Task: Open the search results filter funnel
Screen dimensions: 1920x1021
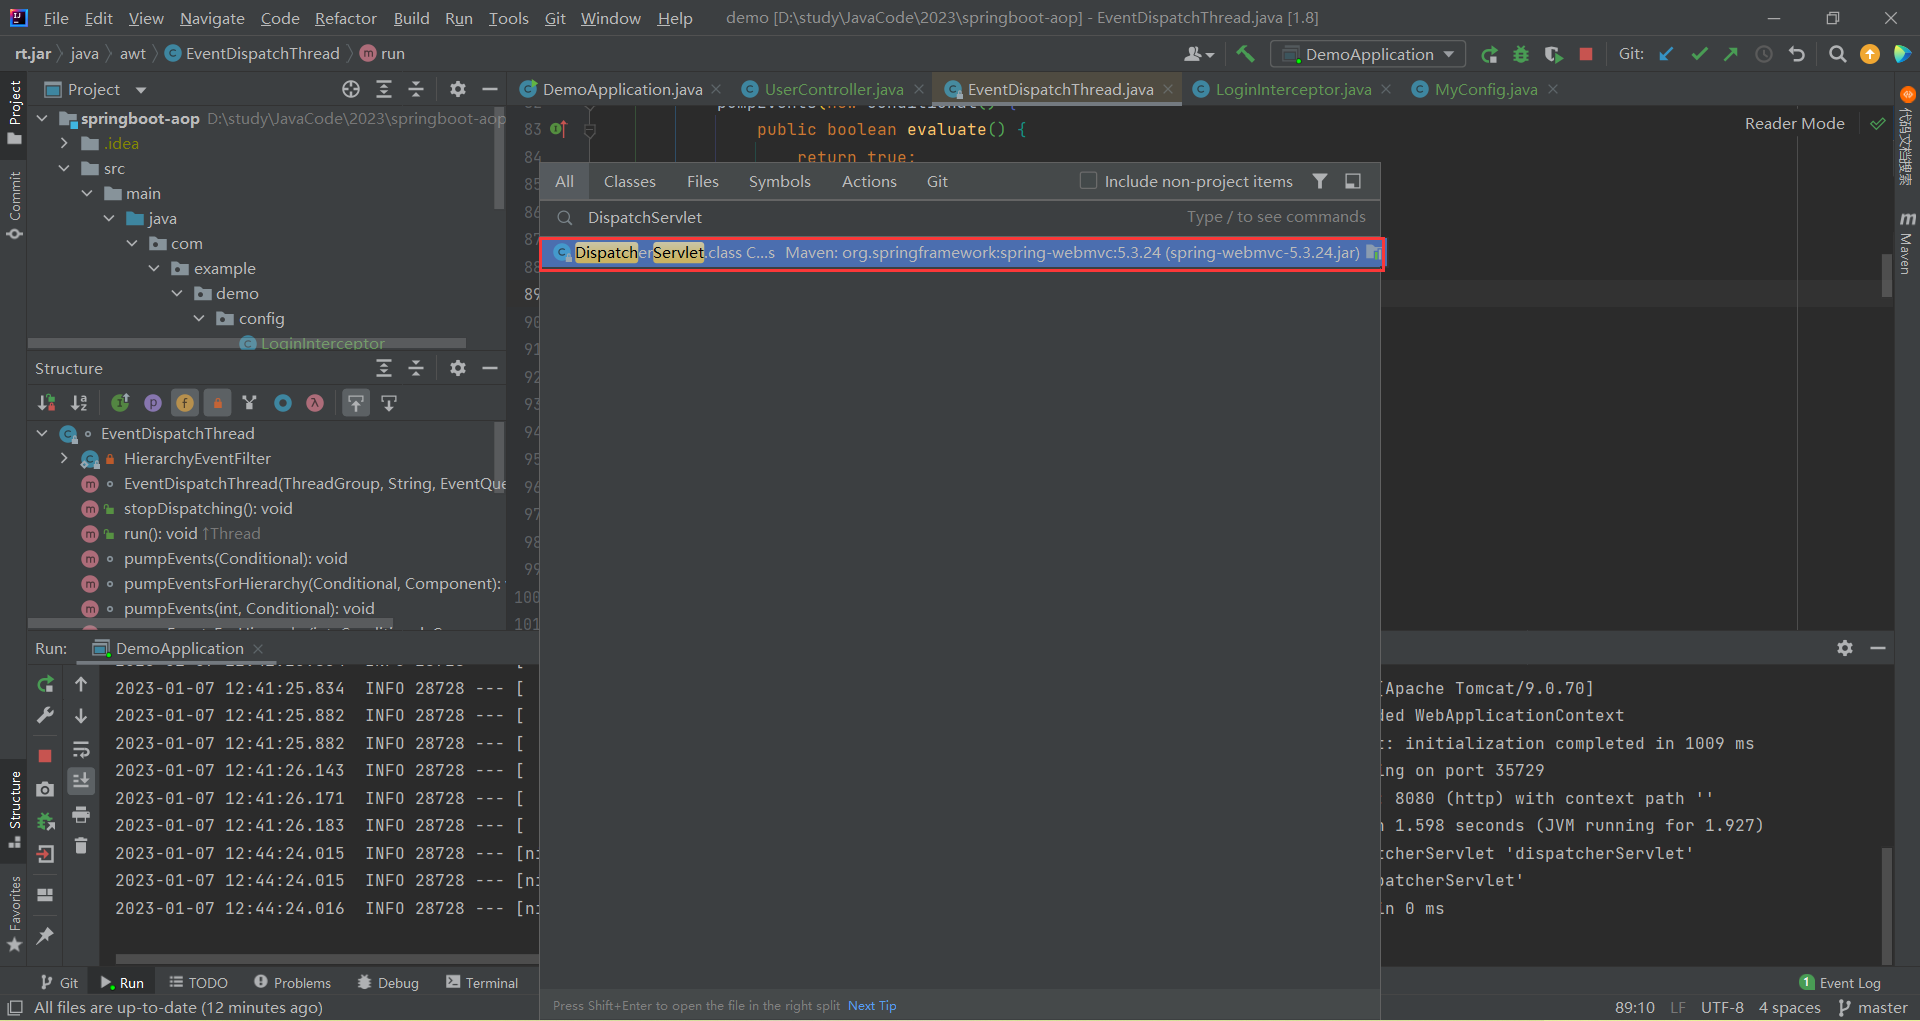Action: coord(1320,181)
